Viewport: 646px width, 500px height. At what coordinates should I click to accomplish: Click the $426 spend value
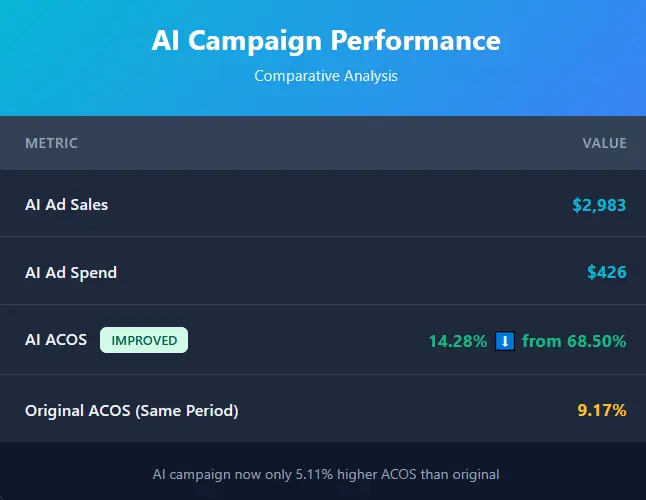(x=607, y=272)
